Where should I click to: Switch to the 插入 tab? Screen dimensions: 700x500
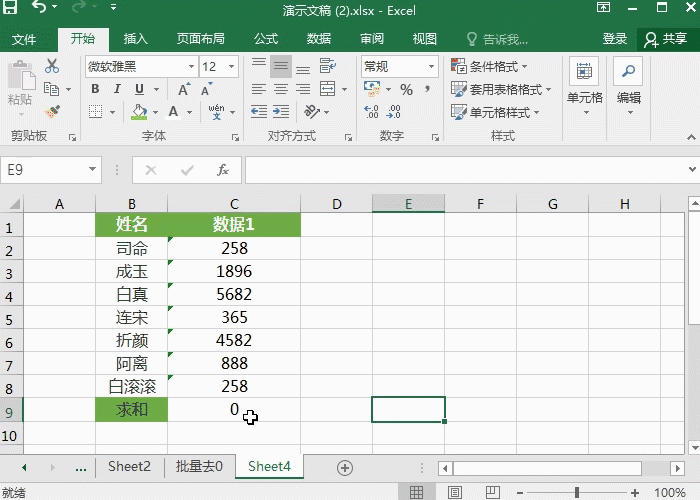point(135,39)
